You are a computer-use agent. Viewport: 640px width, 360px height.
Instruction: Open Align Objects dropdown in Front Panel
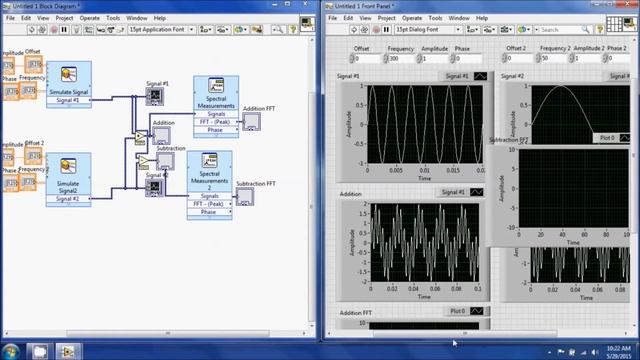472,29
